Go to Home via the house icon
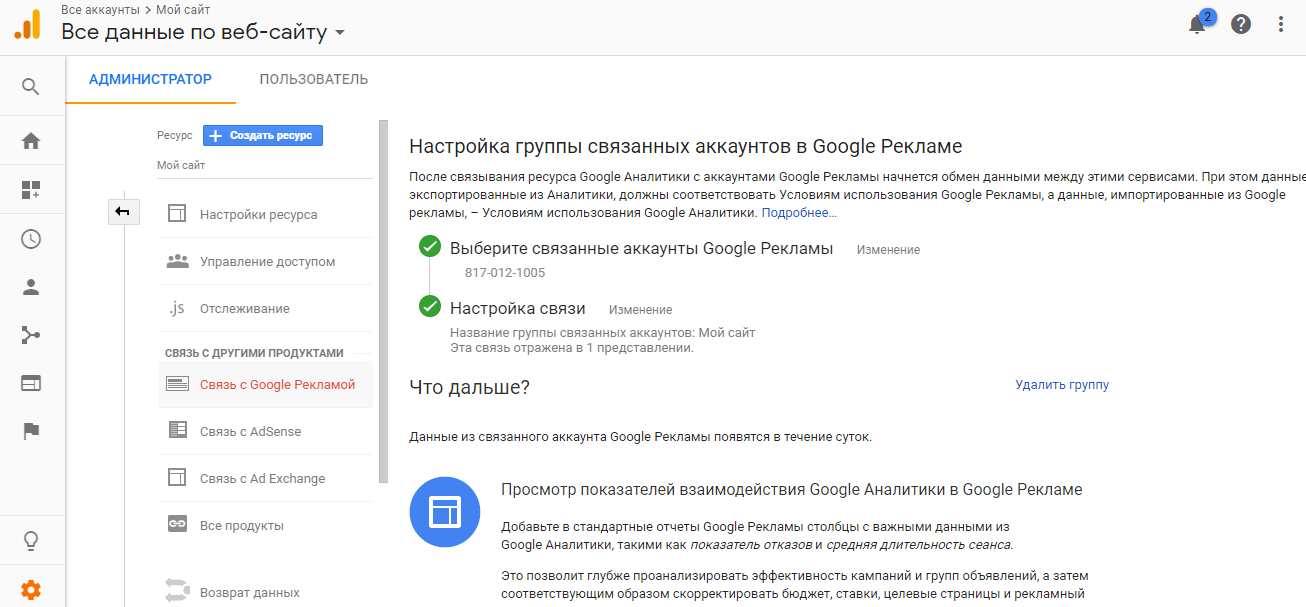This screenshot has height=607, width=1306. (31, 141)
